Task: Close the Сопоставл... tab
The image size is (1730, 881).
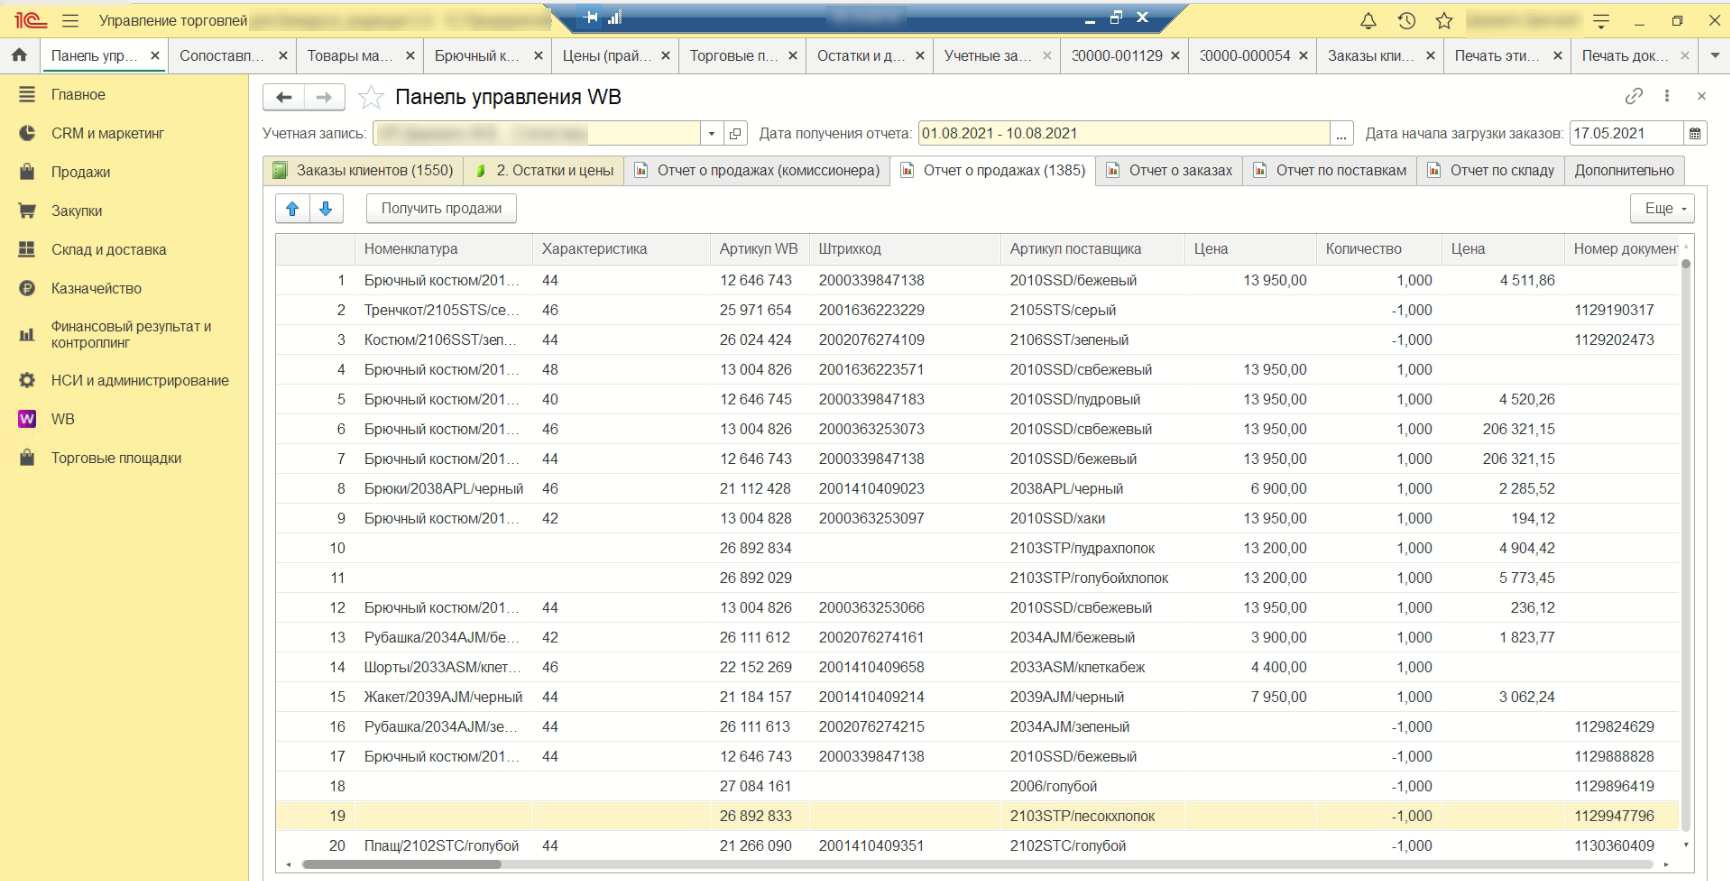Action: 283,55
